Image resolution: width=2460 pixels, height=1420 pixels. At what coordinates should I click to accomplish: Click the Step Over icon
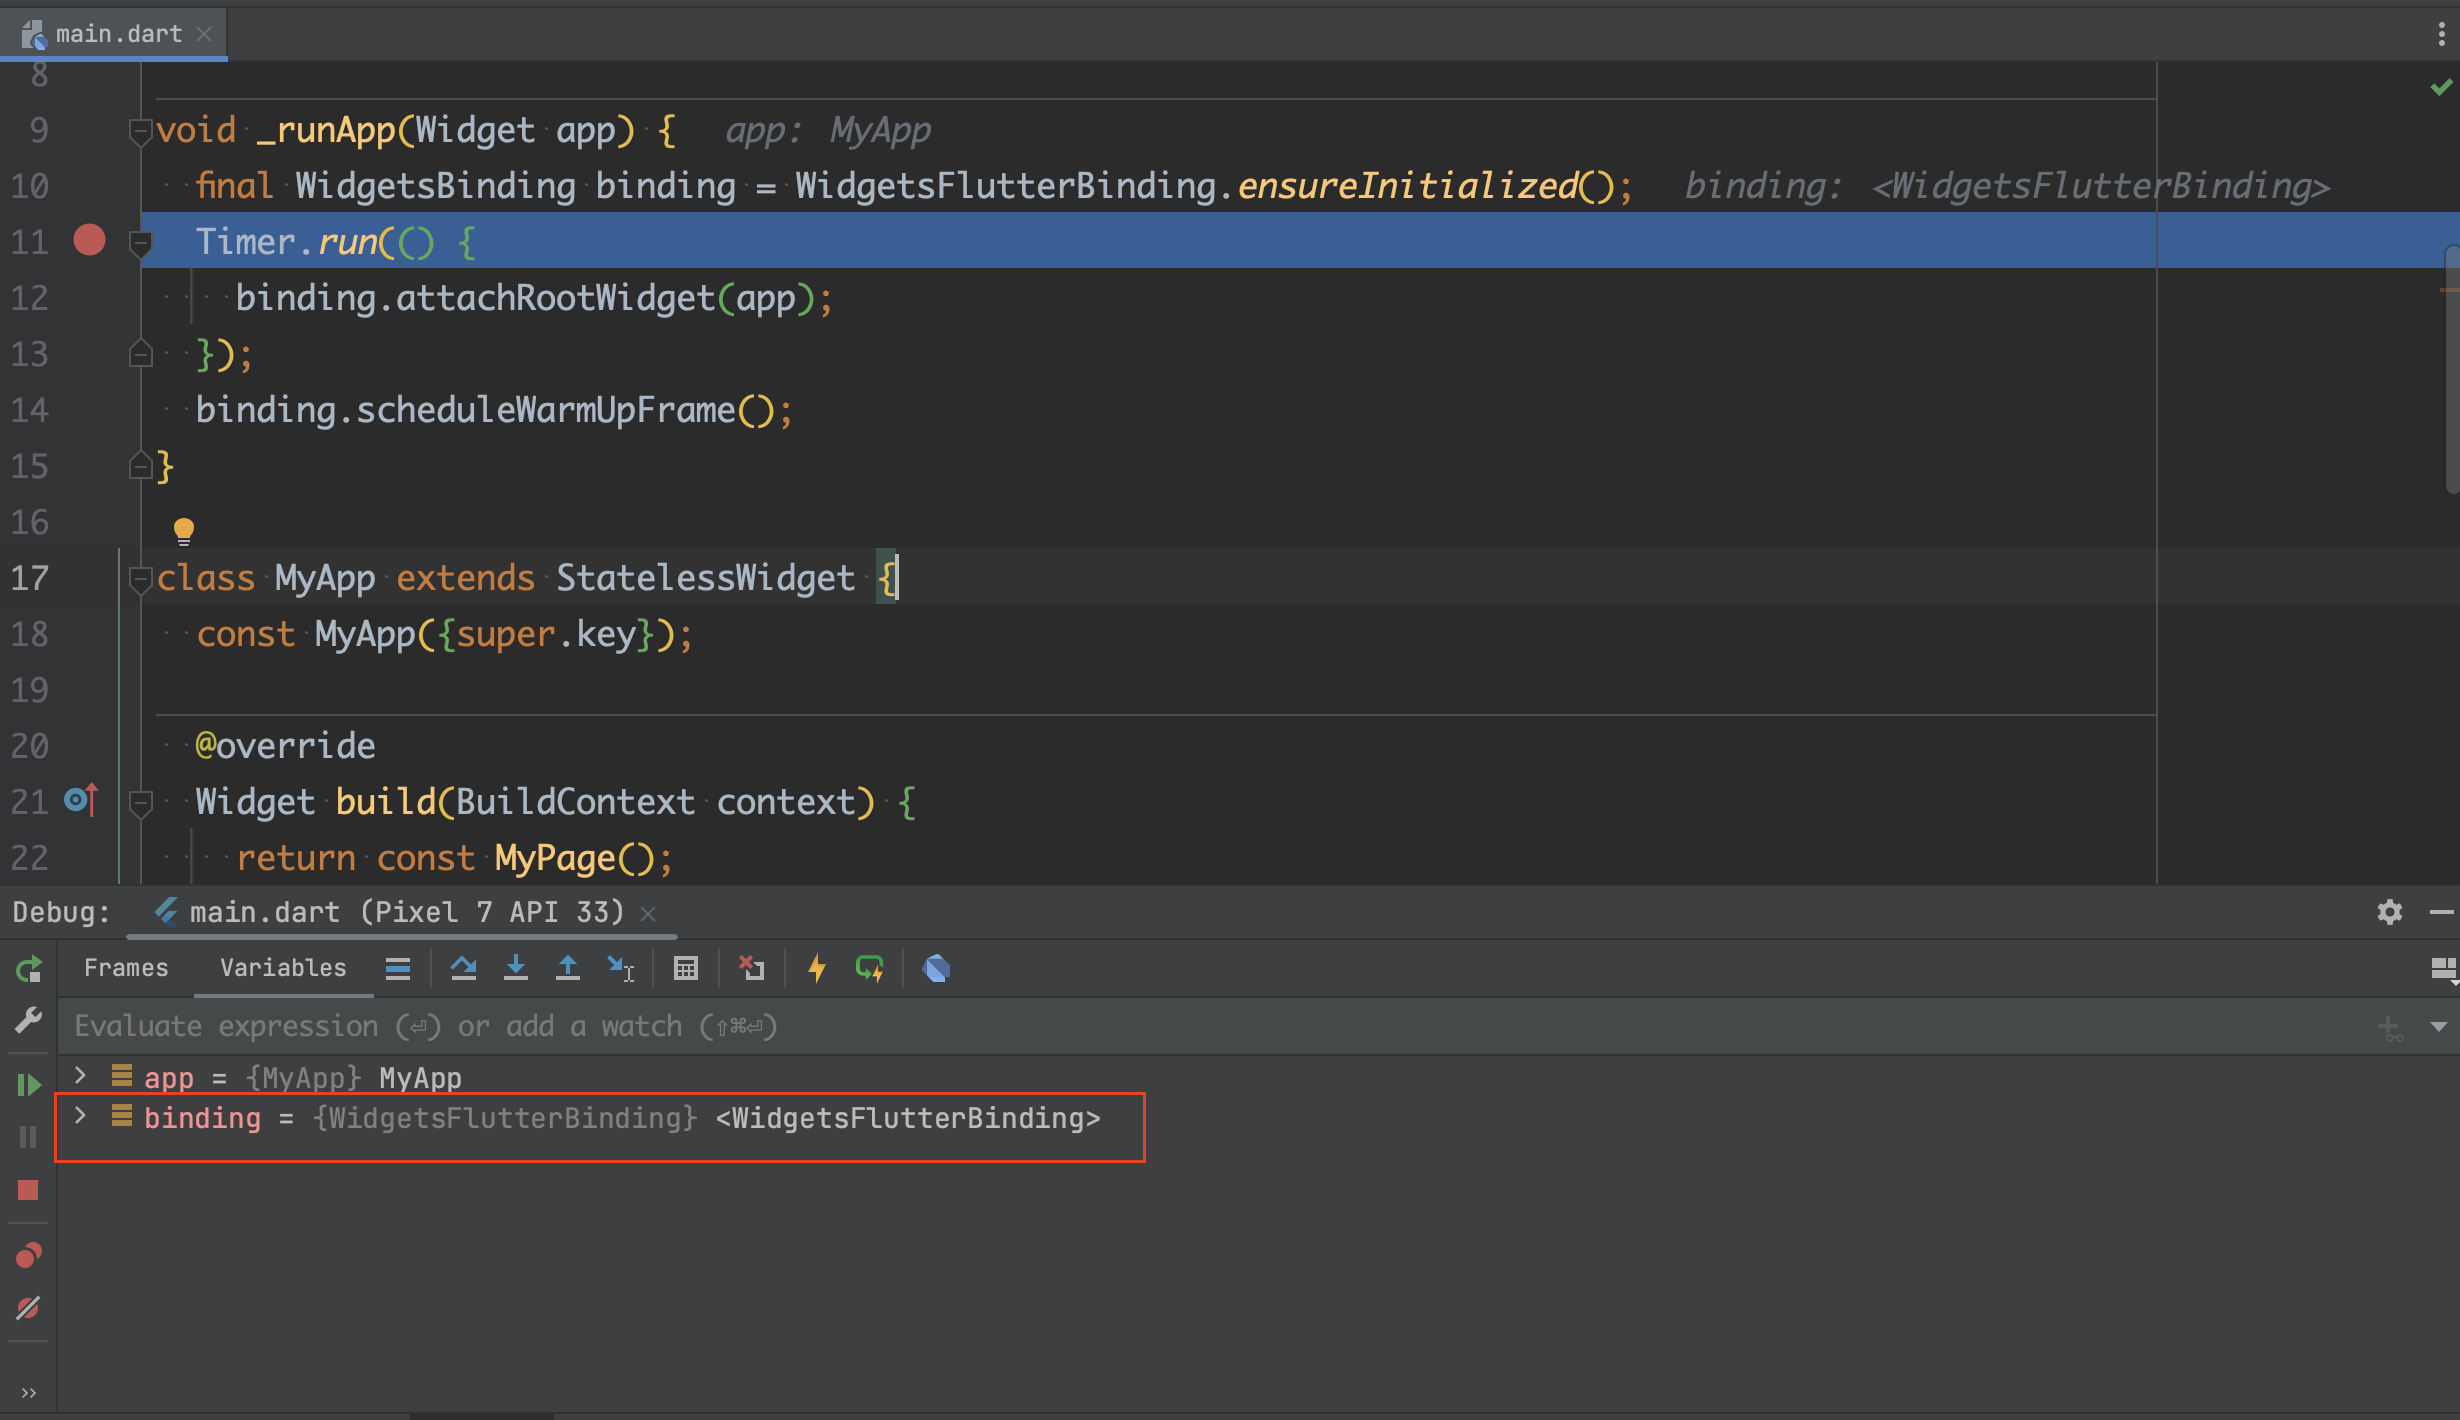coord(463,968)
